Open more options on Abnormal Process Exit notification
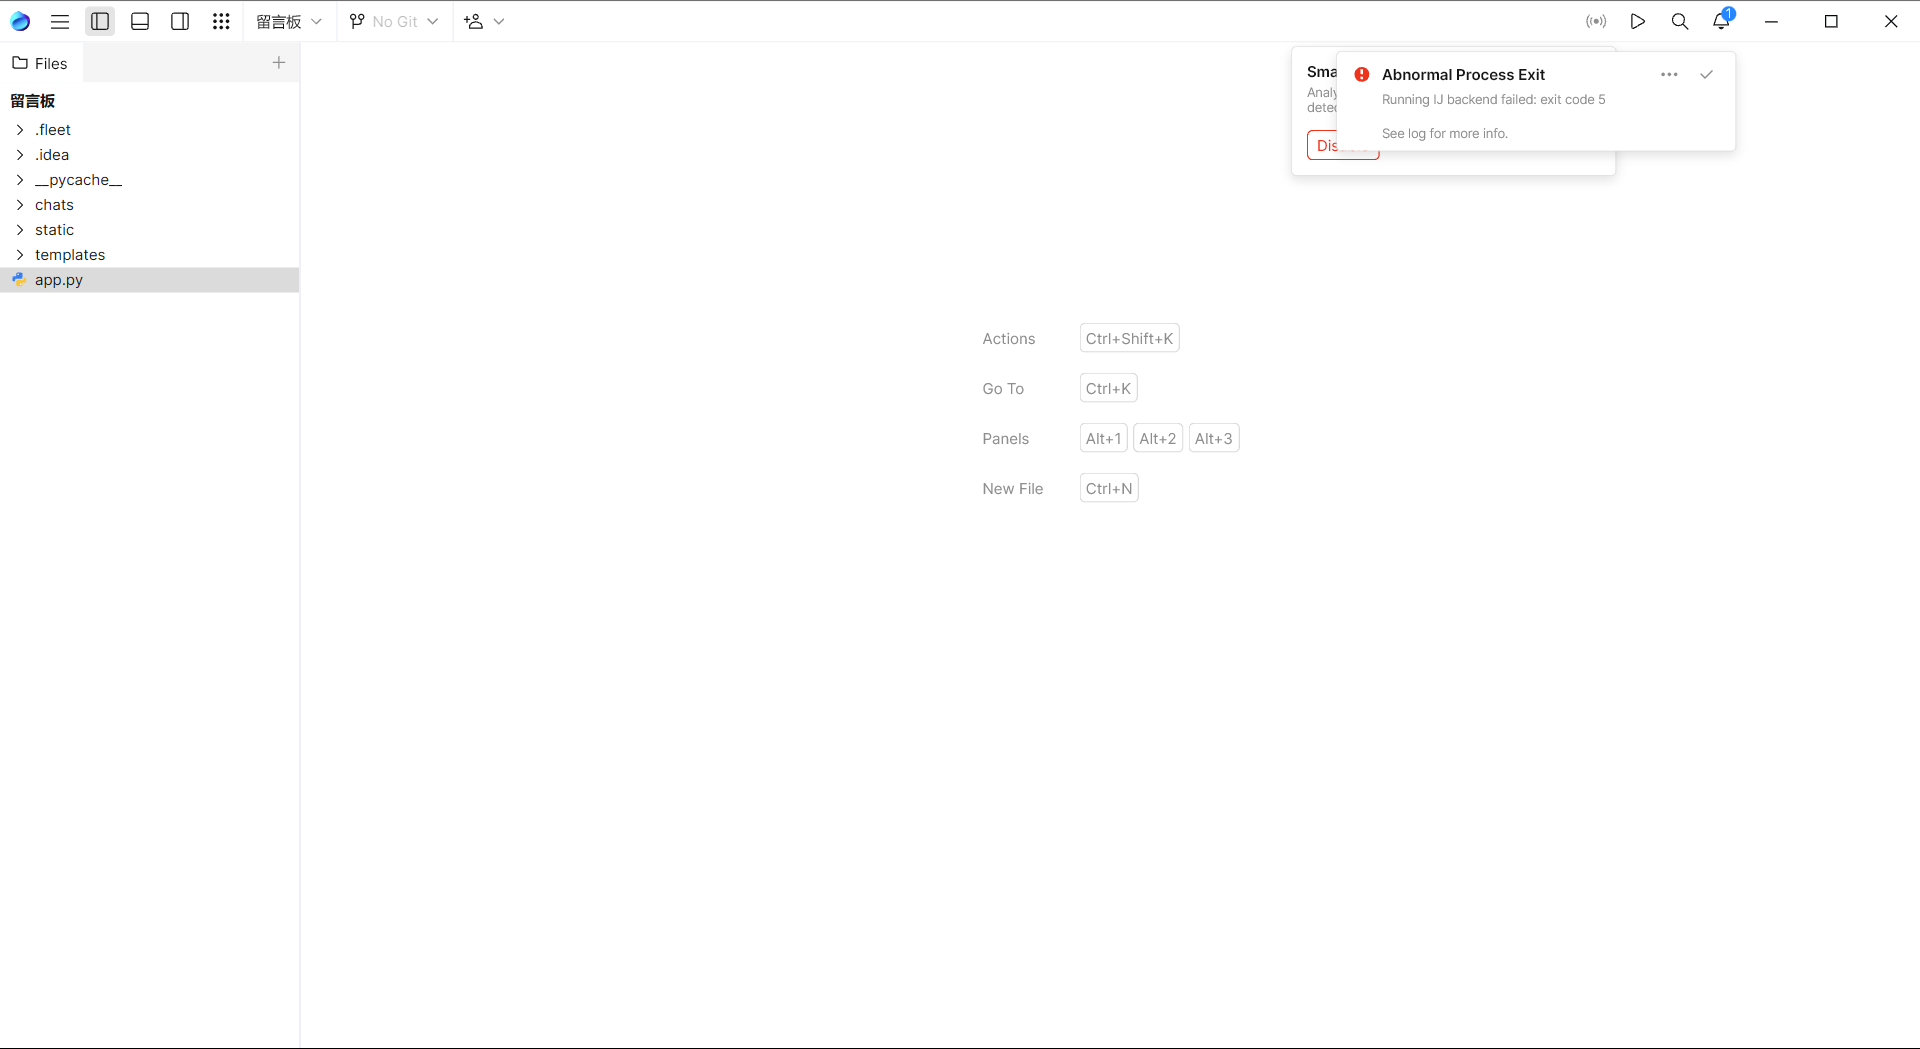Screen dimensions: 1920x1049 coord(1669,75)
